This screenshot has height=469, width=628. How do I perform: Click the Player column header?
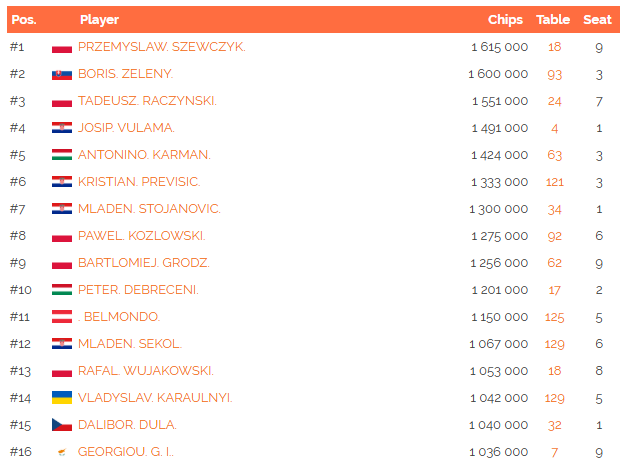99,19
